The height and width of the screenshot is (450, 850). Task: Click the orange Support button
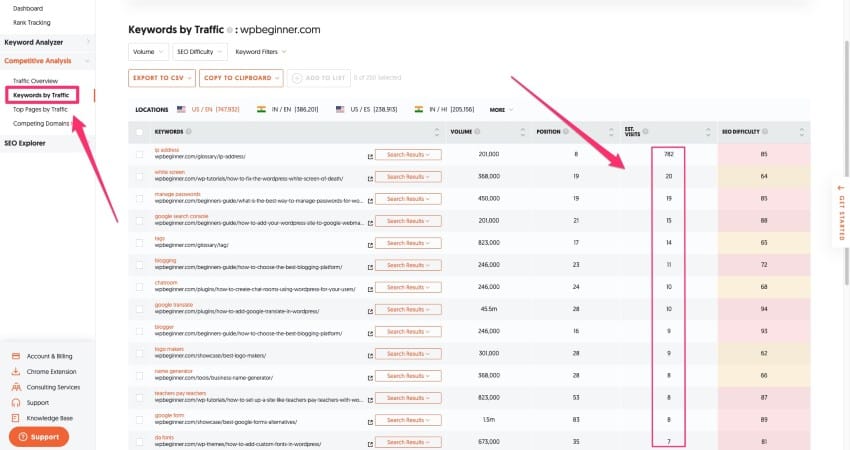click(39, 437)
